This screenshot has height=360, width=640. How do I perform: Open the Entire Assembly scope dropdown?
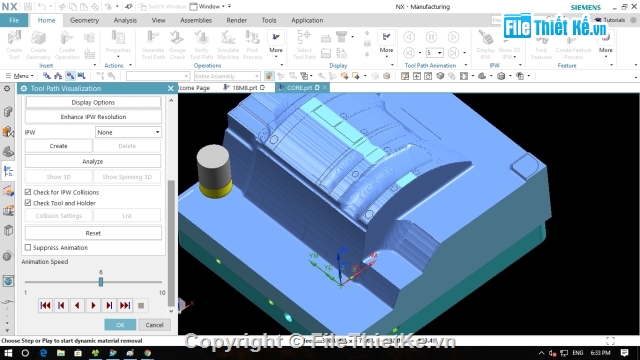click(227, 76)
